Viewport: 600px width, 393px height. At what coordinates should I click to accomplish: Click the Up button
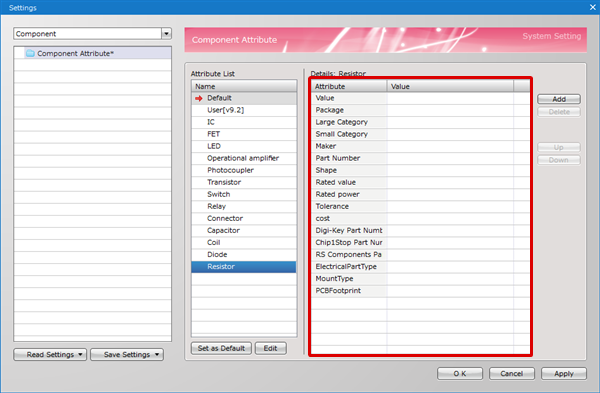pyautogui.click(x=559, y=147)
